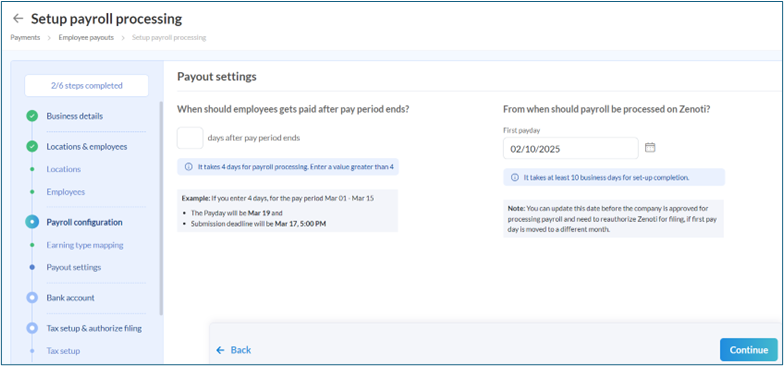This screenshot has width=784, height=366.
Task: Select Earning type mapping sub-step
Action: (85, 245)
